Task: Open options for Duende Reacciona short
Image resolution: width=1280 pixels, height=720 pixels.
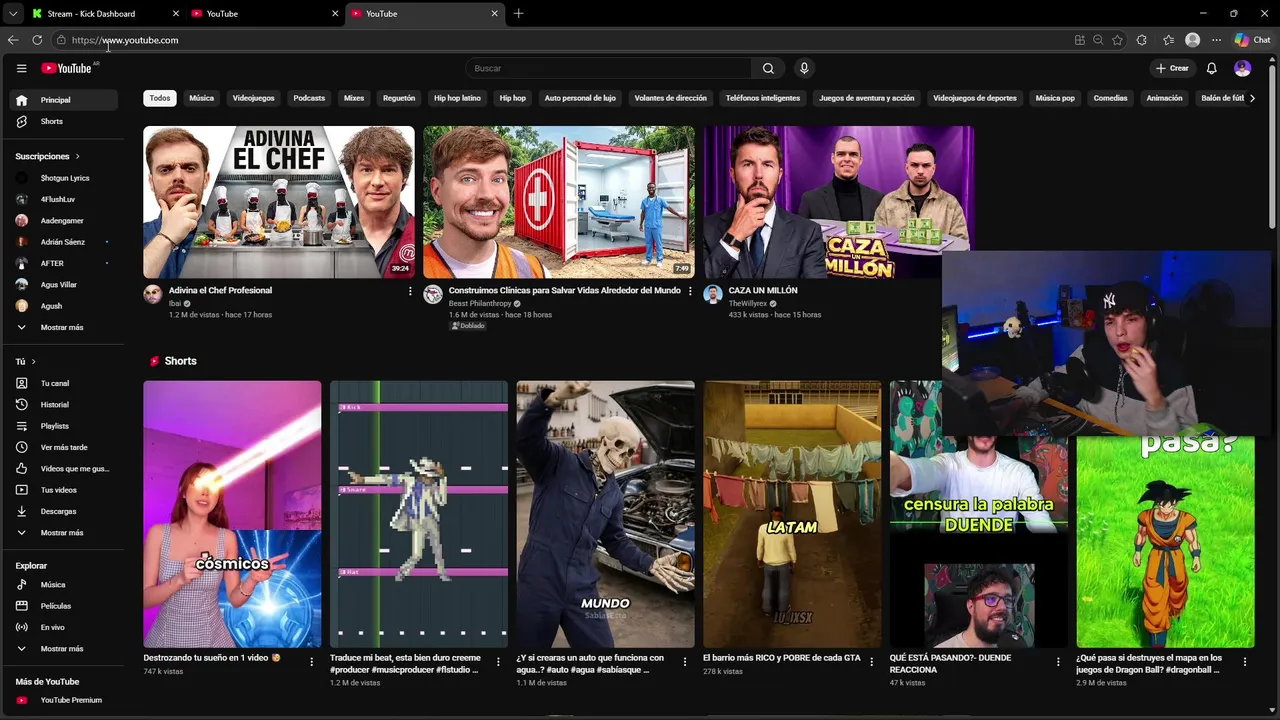Action: (x=1058, y=662)
